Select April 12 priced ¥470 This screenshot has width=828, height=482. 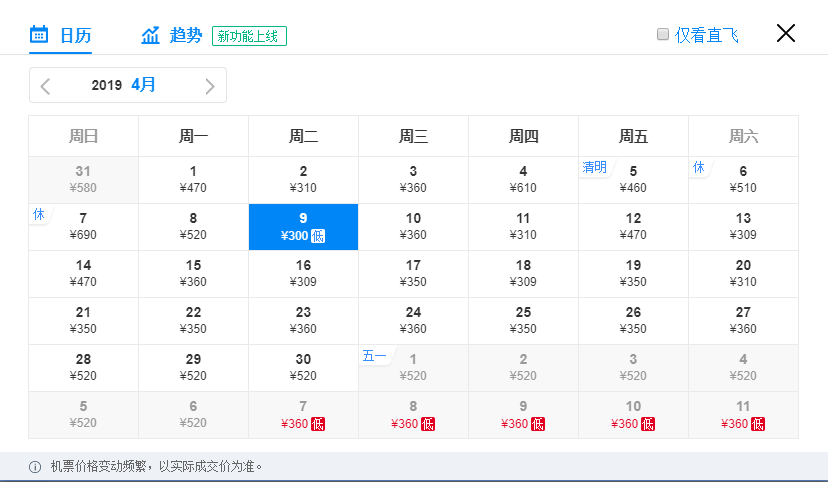tap(633, 227)
